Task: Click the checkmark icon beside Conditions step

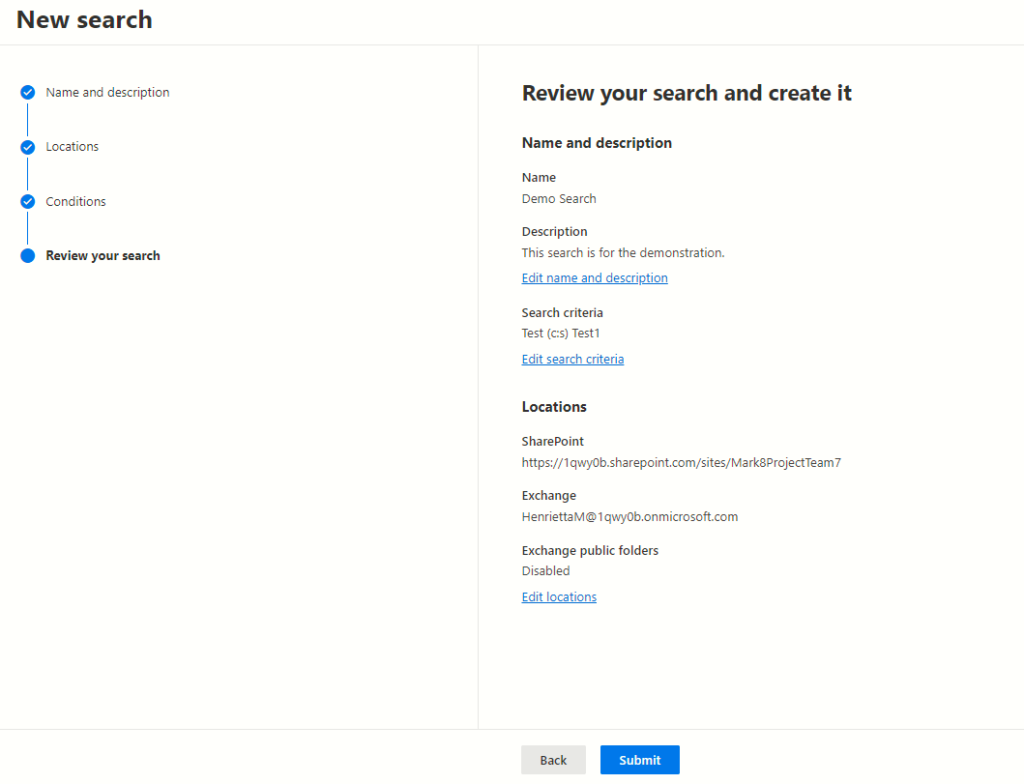Action: 27,201
